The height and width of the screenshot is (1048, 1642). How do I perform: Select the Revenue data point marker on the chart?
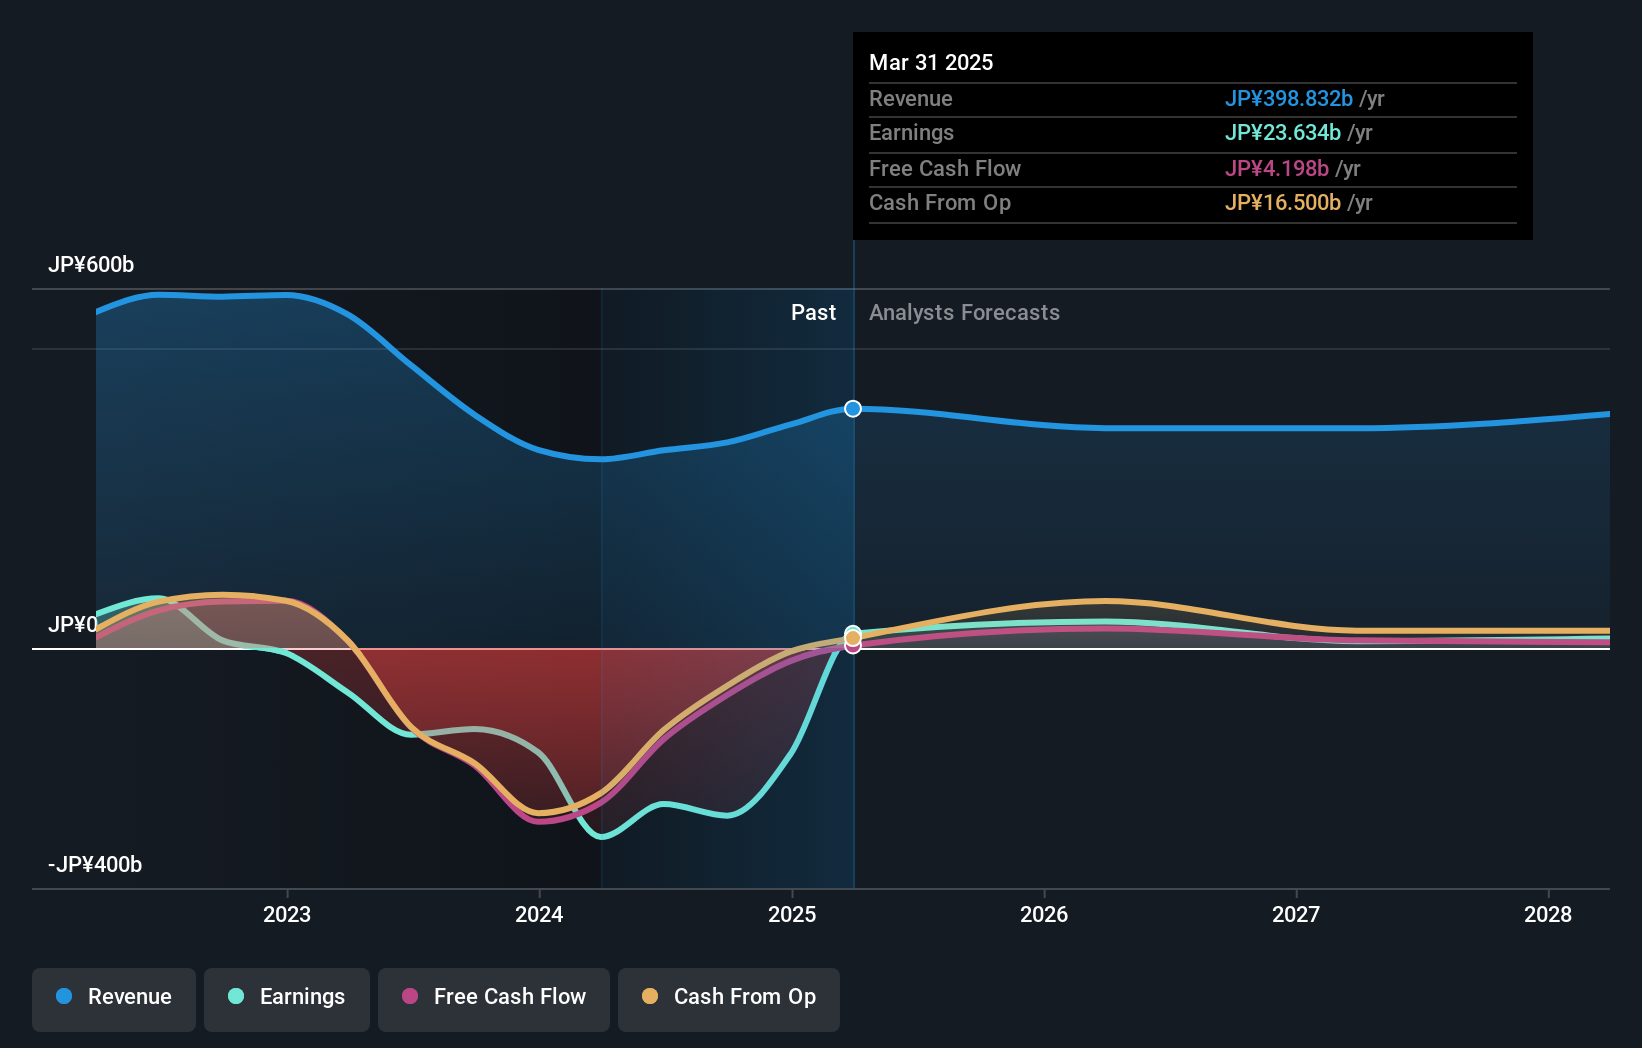[x=852, y=408]
